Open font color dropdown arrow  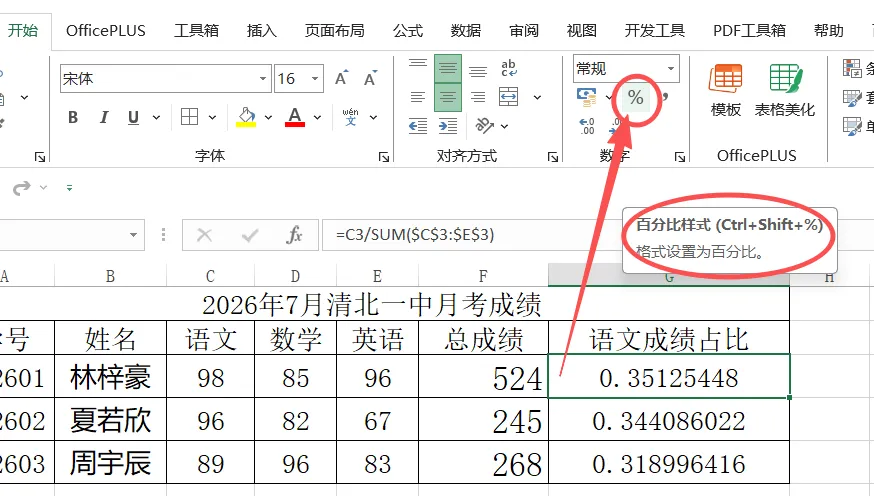pos(318,118)
